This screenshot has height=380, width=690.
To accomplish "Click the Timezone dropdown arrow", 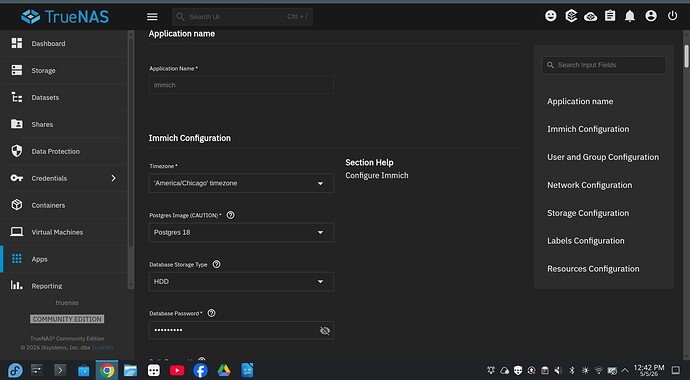I will coord(320,183).
